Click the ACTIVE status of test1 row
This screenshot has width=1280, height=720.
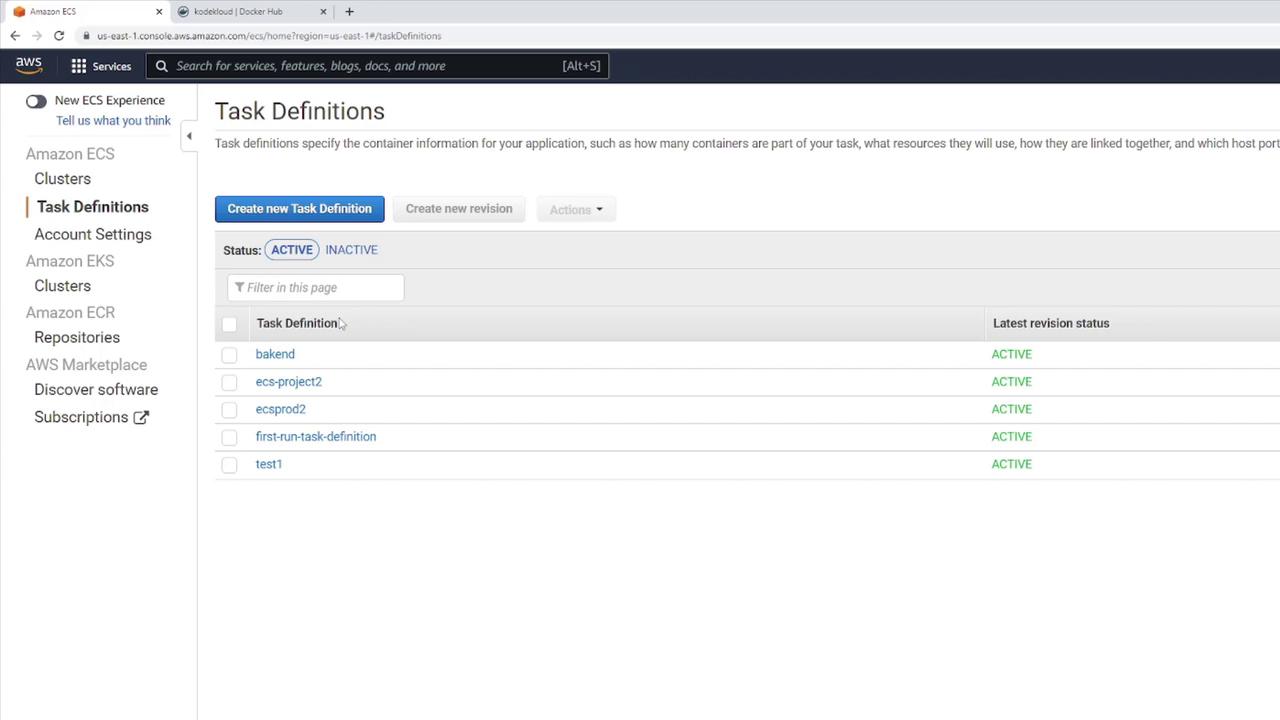tap(1012, 464)
